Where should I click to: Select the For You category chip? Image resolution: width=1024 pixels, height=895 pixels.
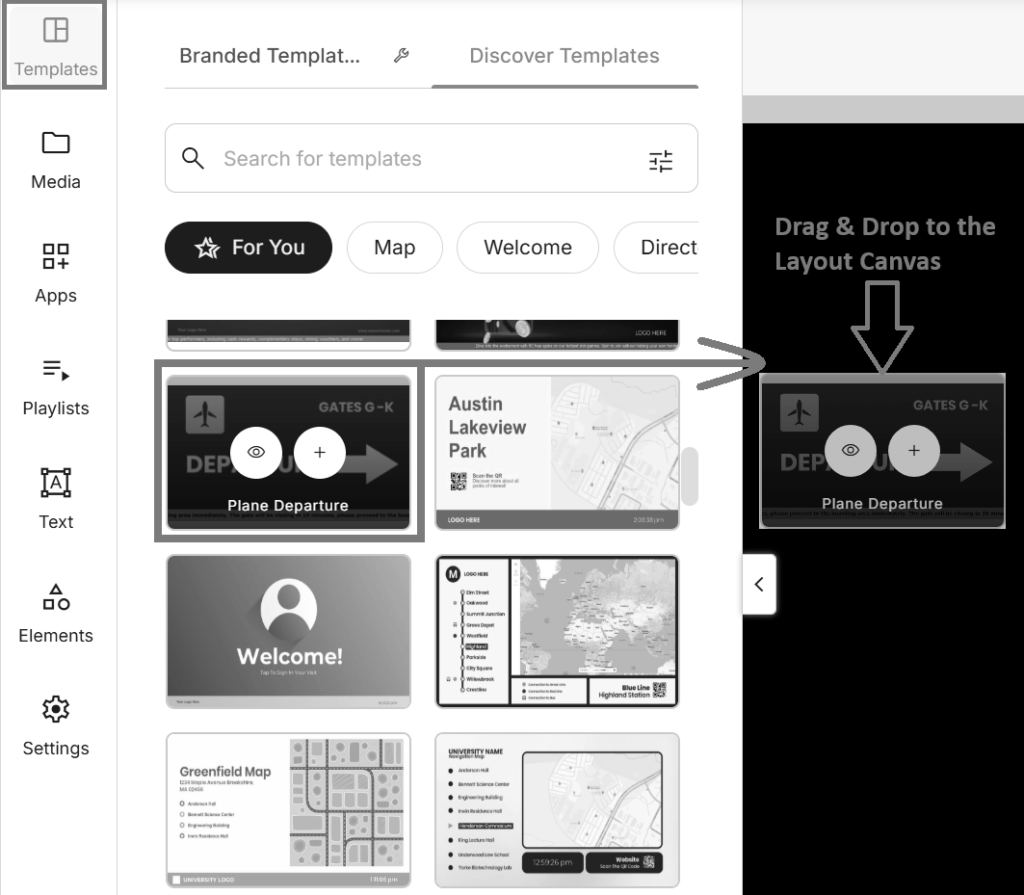pos(248,248)
